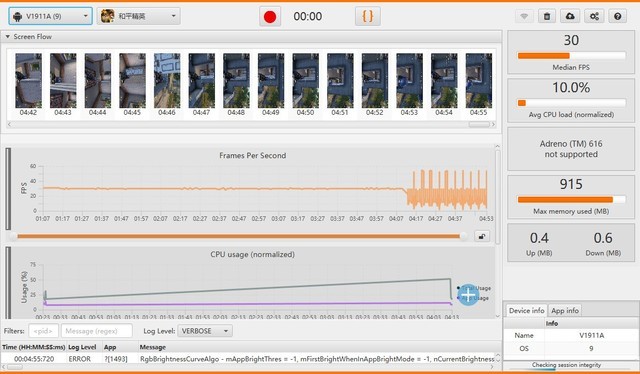Open the application selection dropdown

pyautogui.click(x=139, y=16)
